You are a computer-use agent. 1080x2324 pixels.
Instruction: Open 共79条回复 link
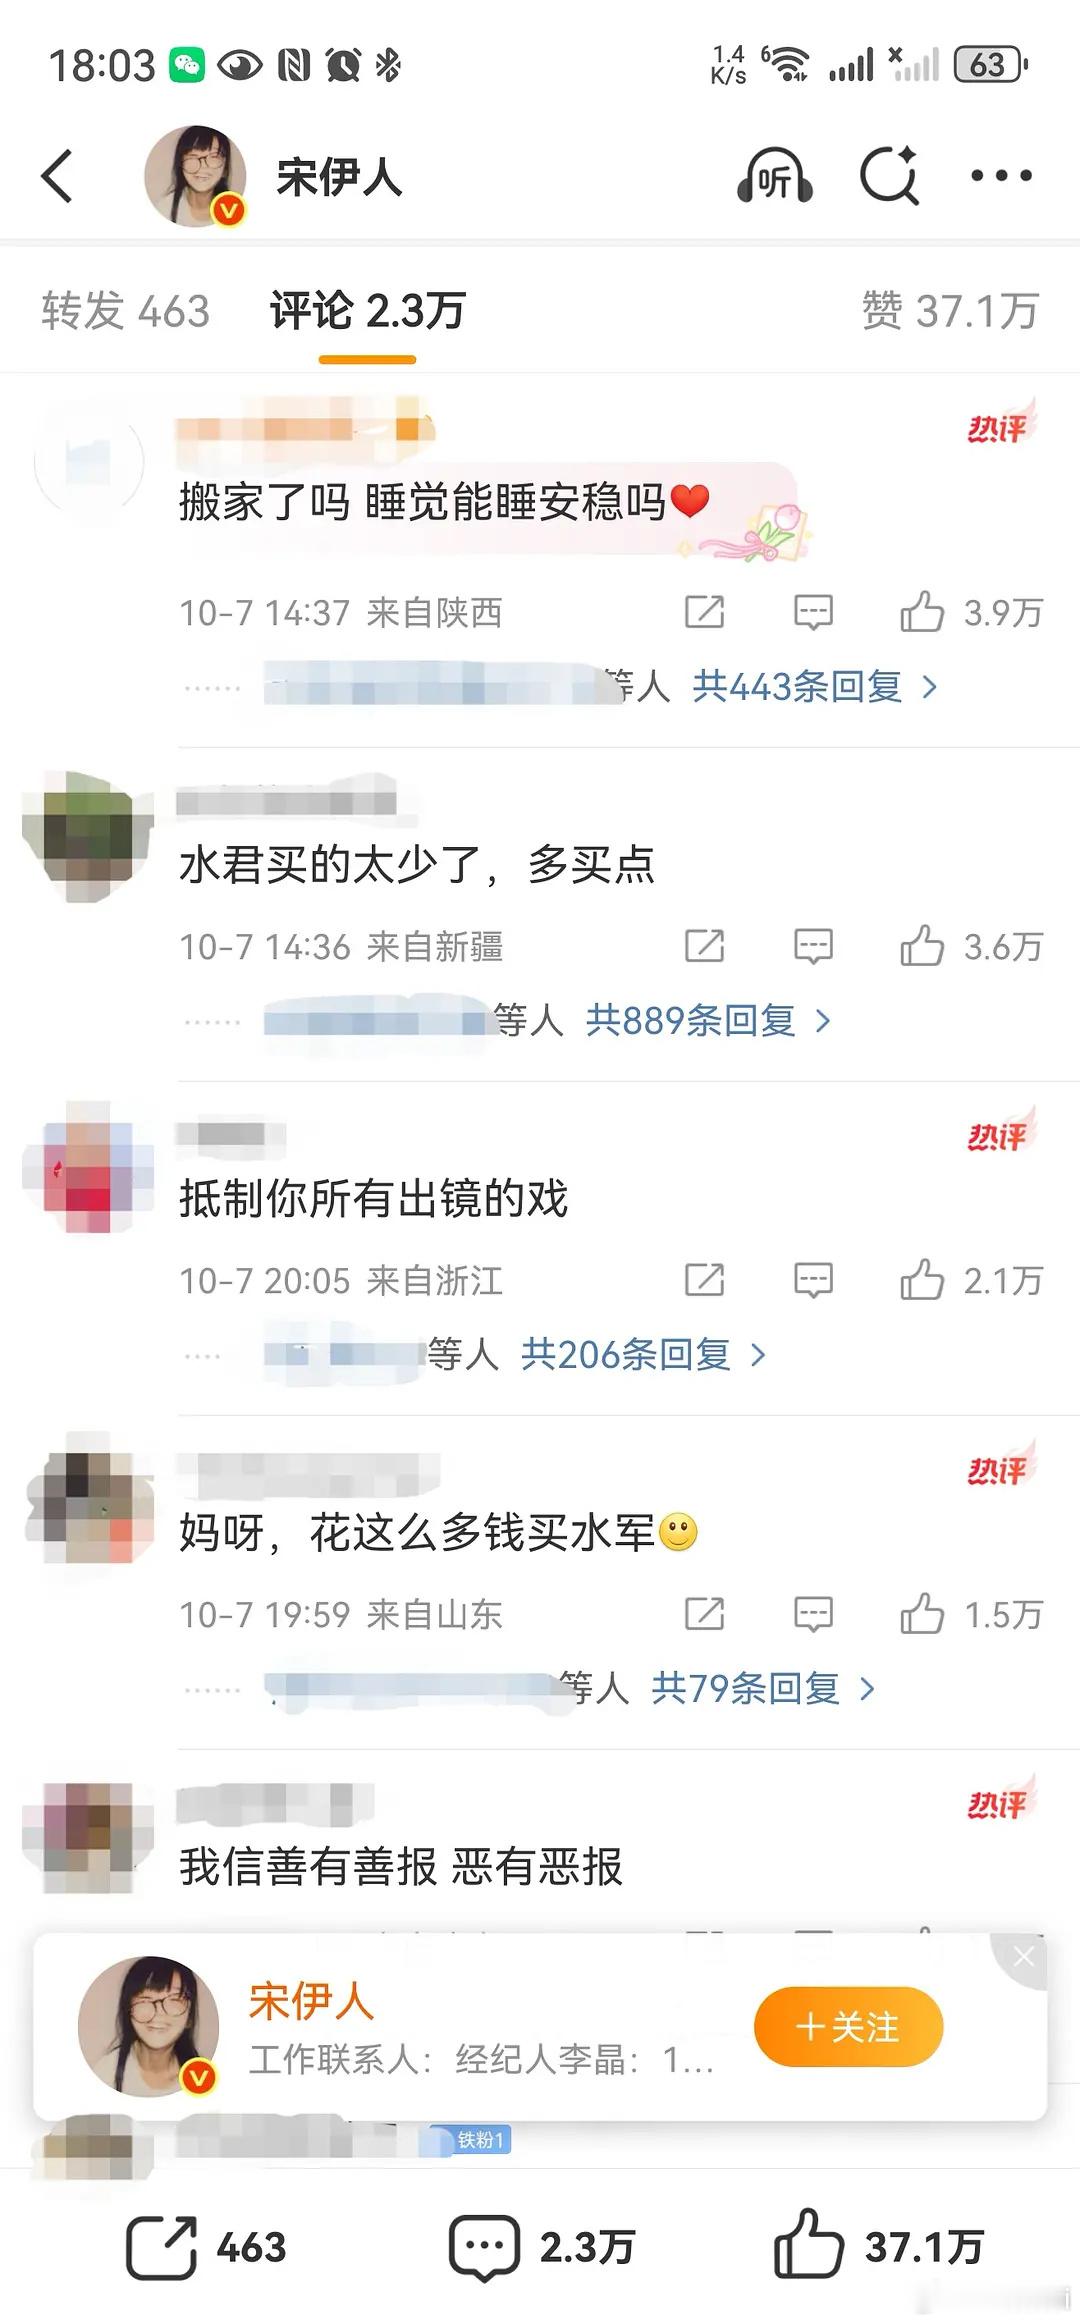763,1689
